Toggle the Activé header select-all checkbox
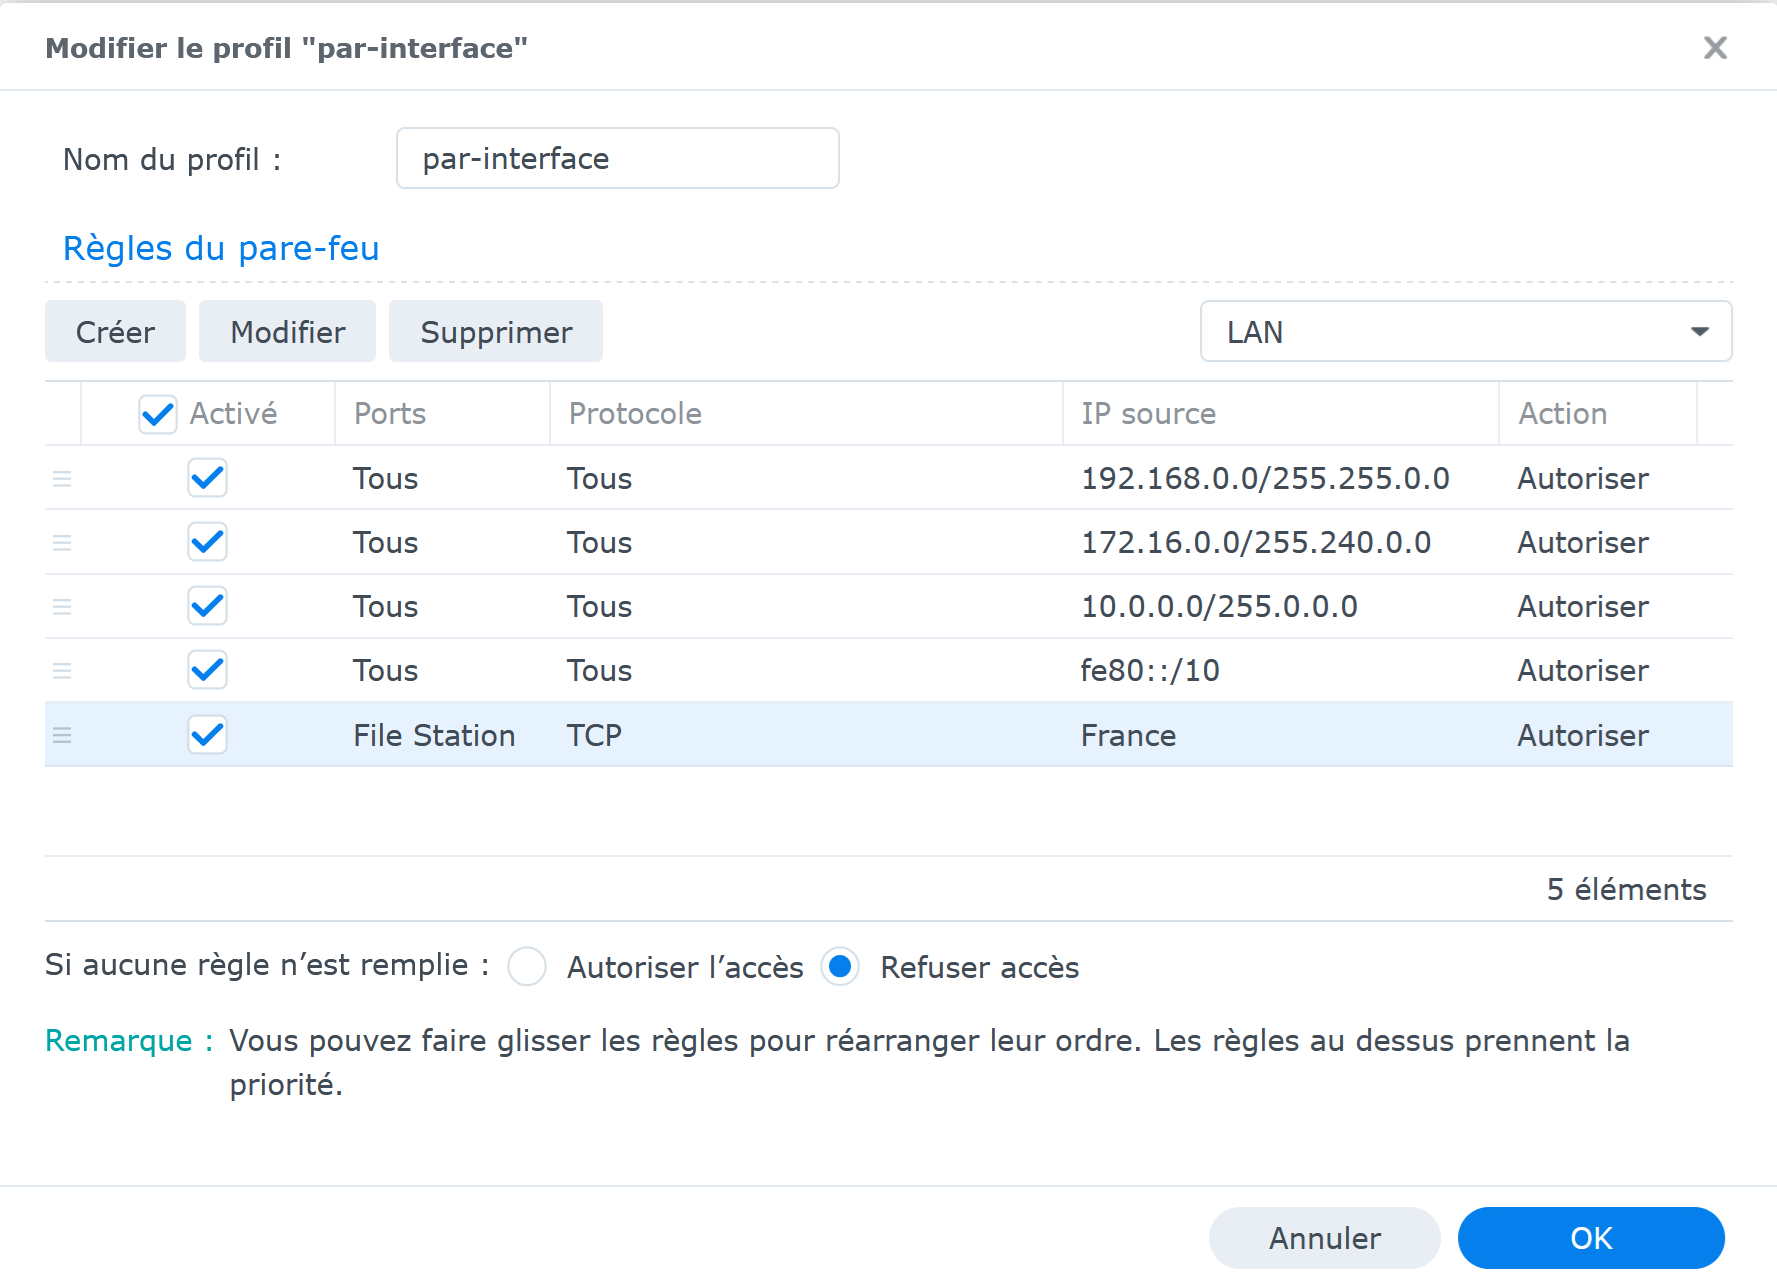Screen dimensions: 1777x1287 (x=158, y=414)
